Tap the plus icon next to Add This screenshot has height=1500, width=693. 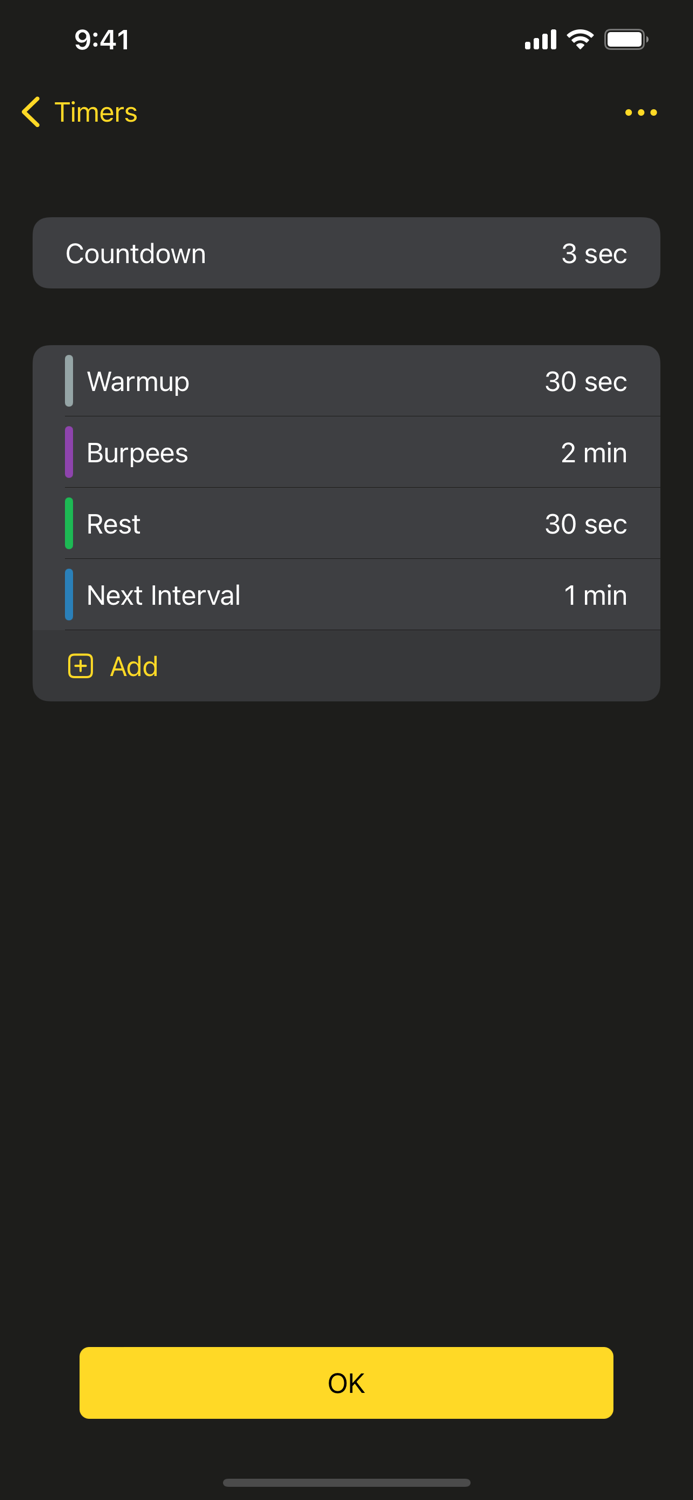pos(80,666)
